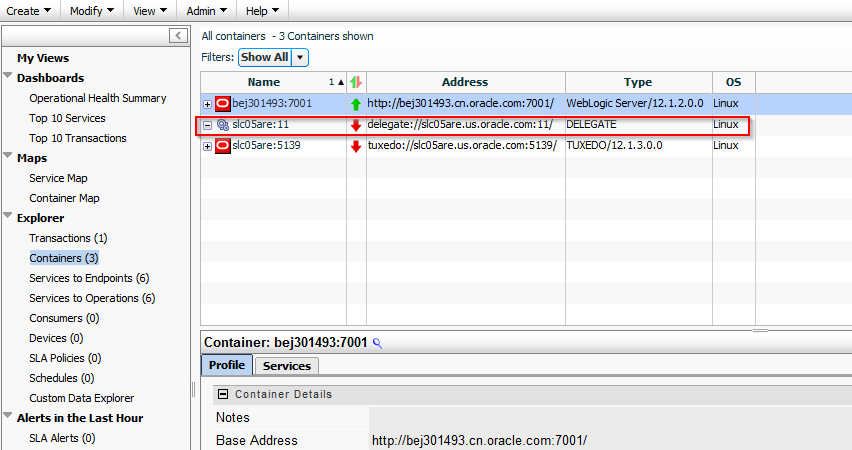Open the Create menu
Screen dimensions: 852x450
[x=28, y=11]
